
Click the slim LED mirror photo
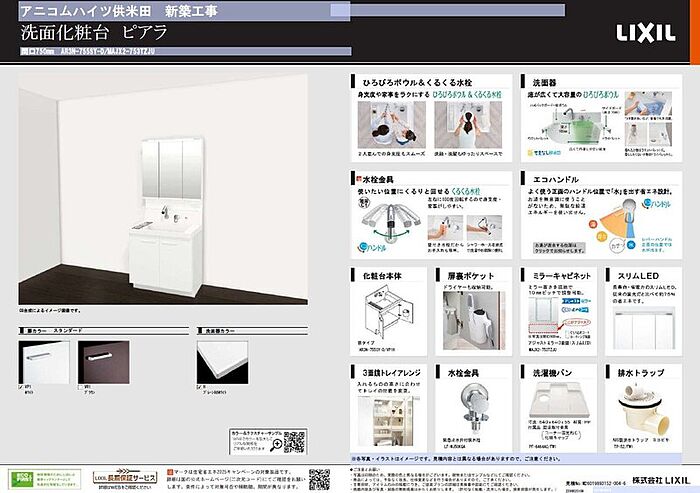(642, 320)
